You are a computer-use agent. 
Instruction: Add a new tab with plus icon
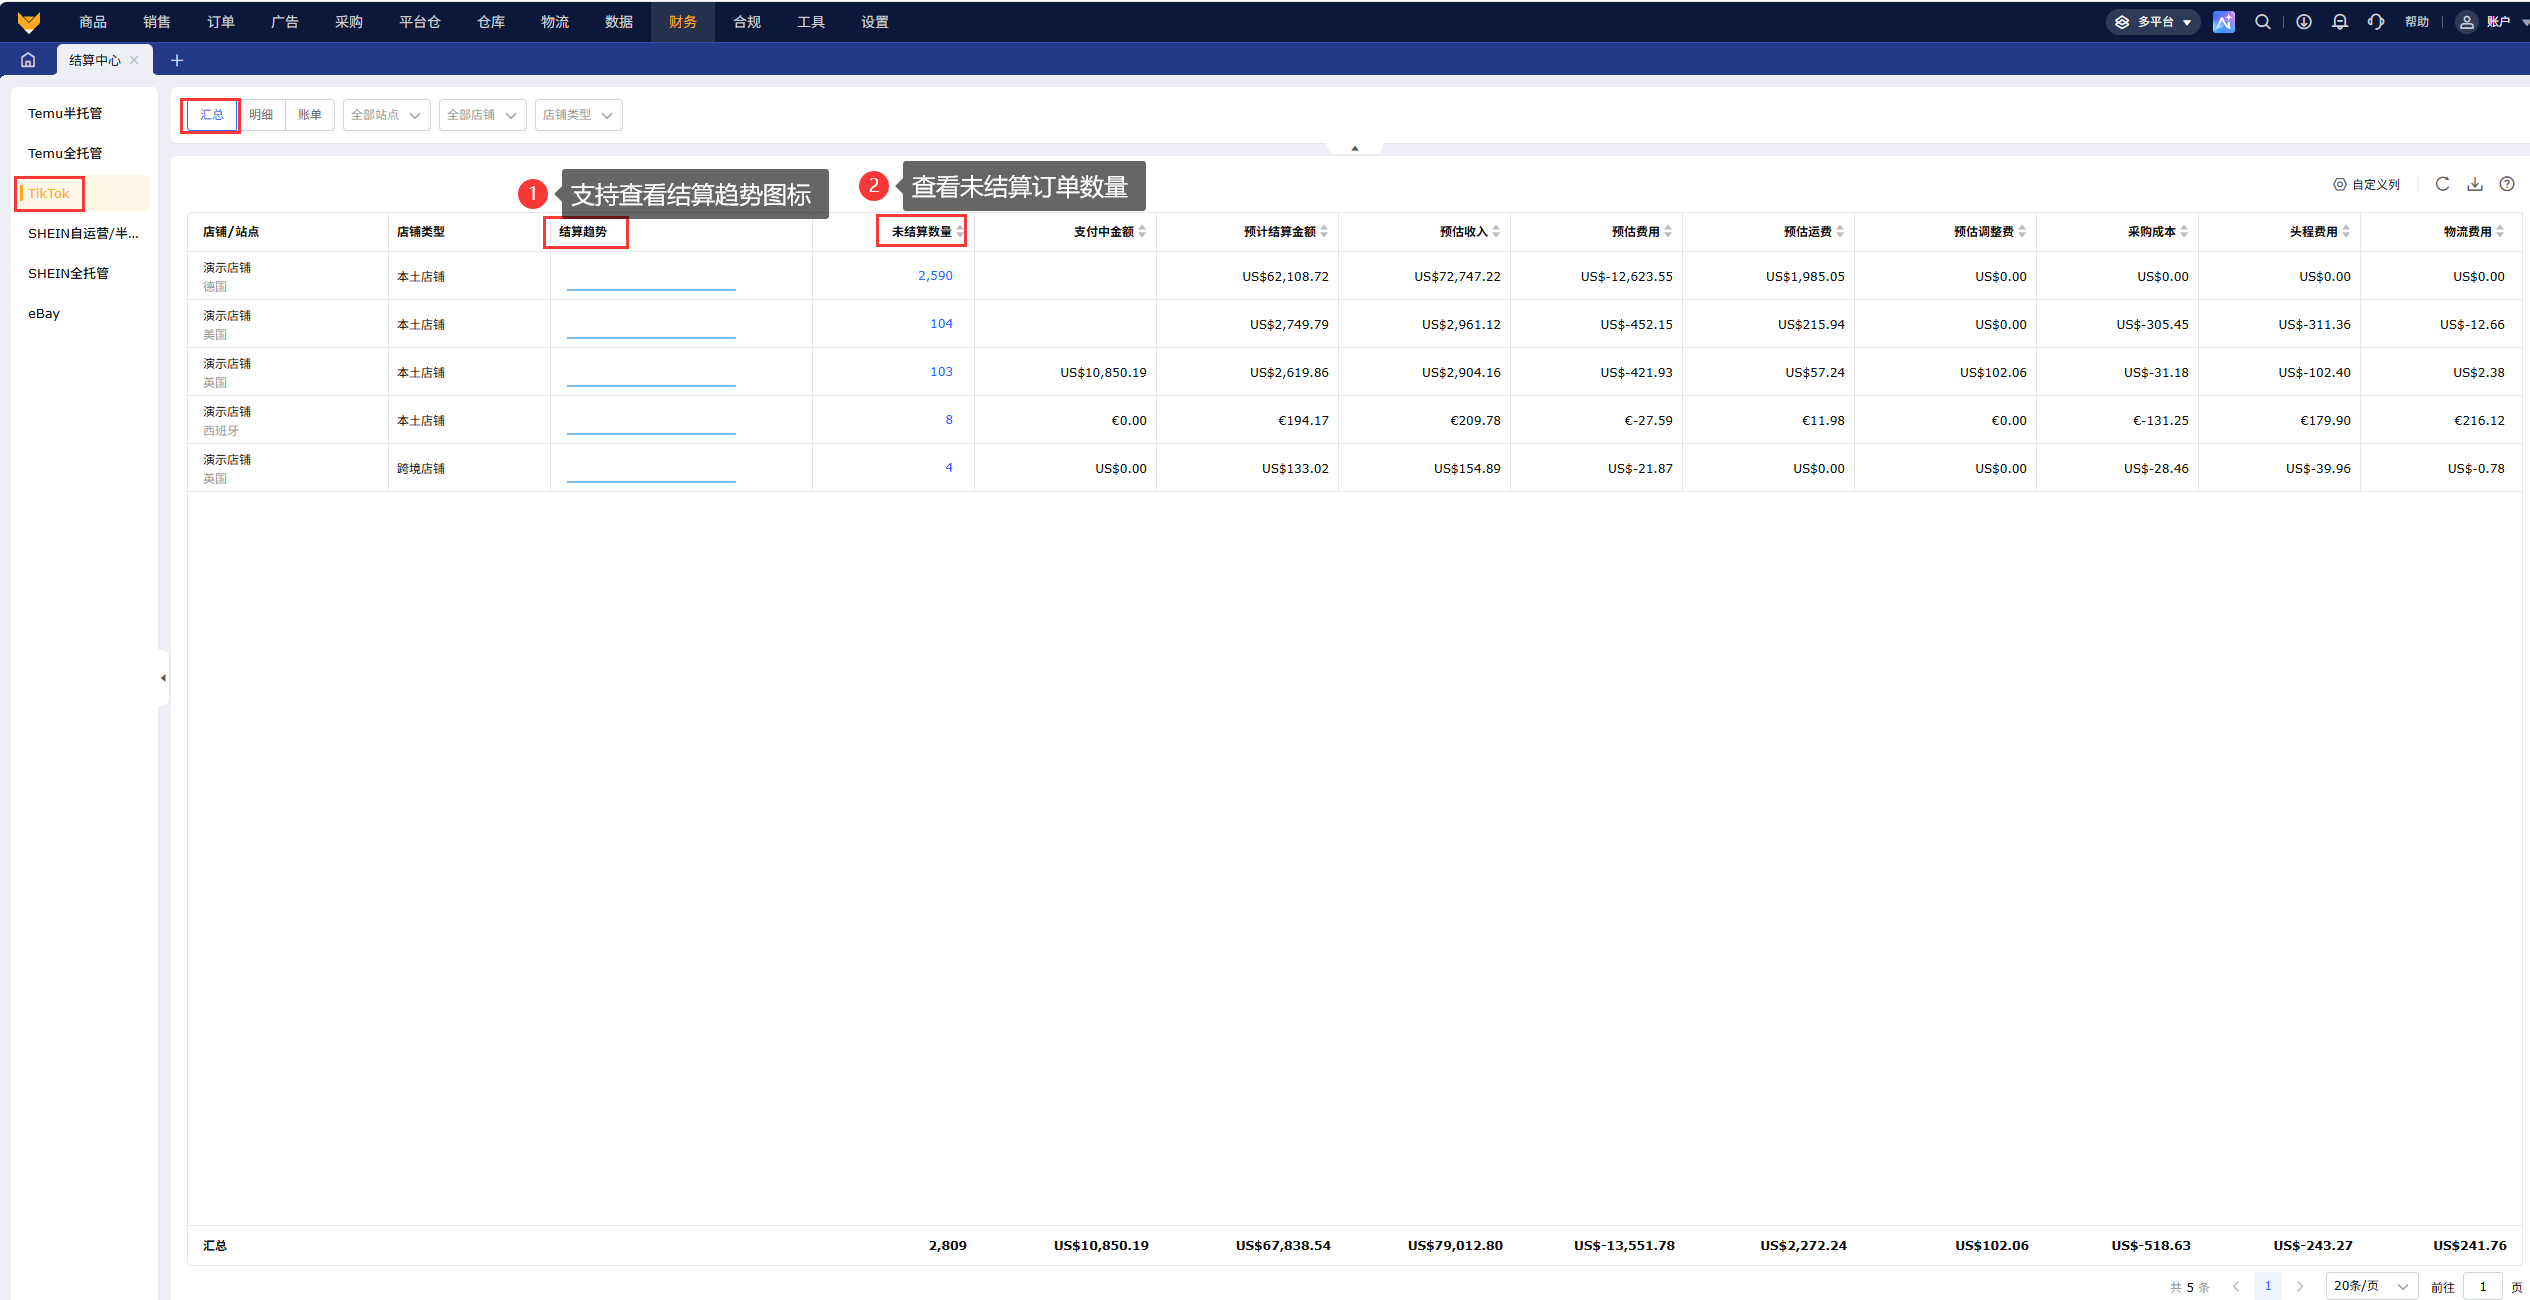click(177, 60)
